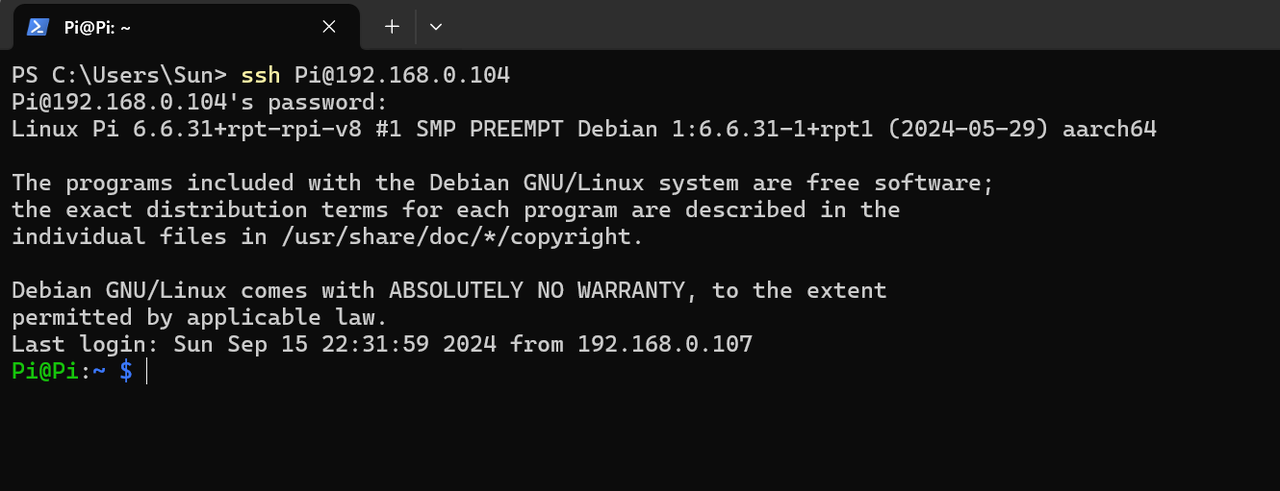Click the "PS C:\Users\Sun>" PowerShell prompt
Screen dimensions: 1280x491
click(x=120, y=75)
